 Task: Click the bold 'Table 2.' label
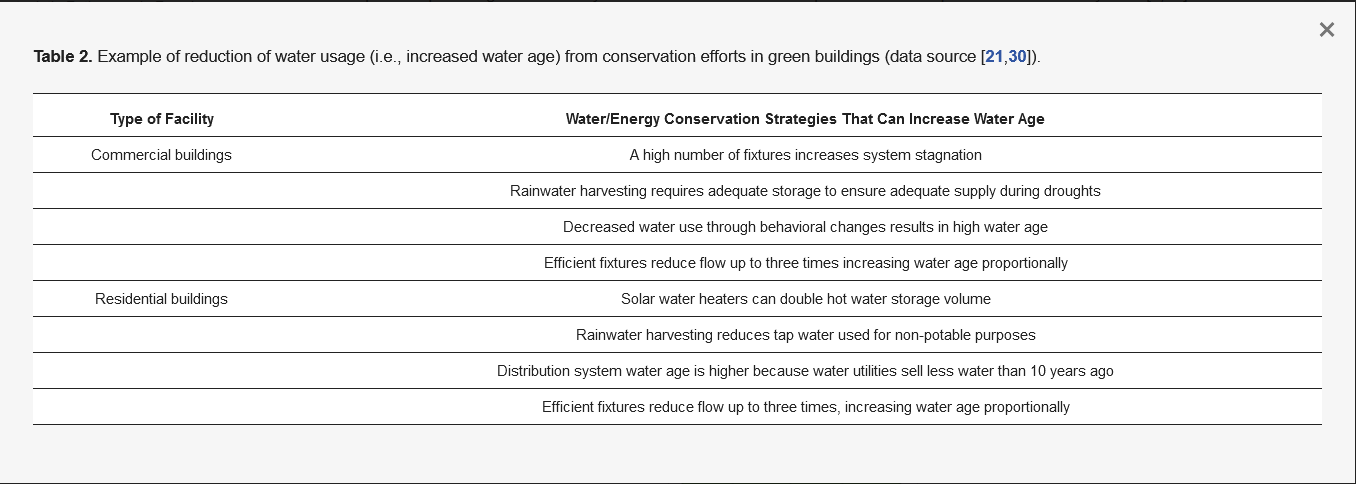pyautogui.click(x=63, y=57)
